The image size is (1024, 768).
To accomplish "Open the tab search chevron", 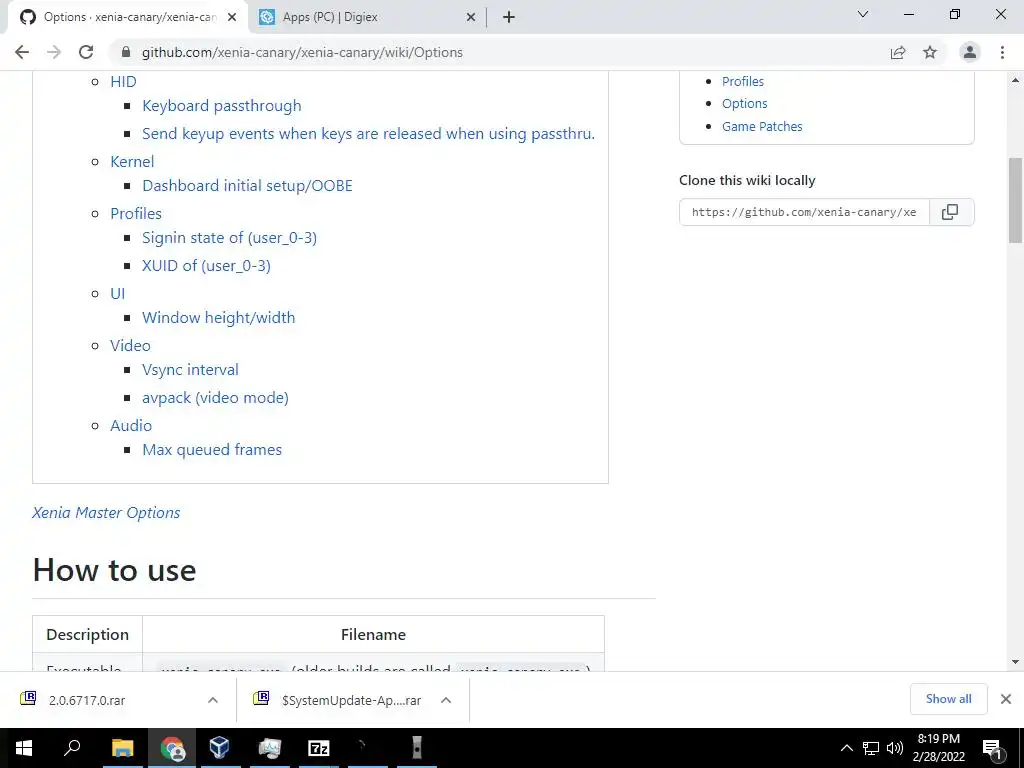I will [x=863, y=14].
